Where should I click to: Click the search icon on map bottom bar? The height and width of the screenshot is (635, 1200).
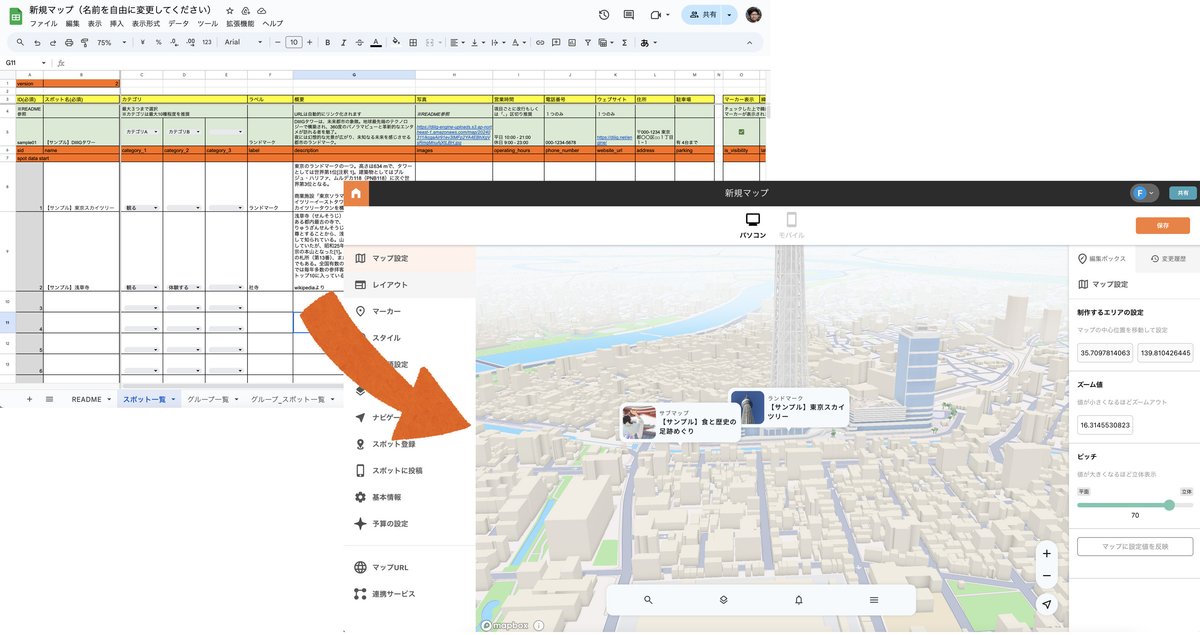coord(648,600)
